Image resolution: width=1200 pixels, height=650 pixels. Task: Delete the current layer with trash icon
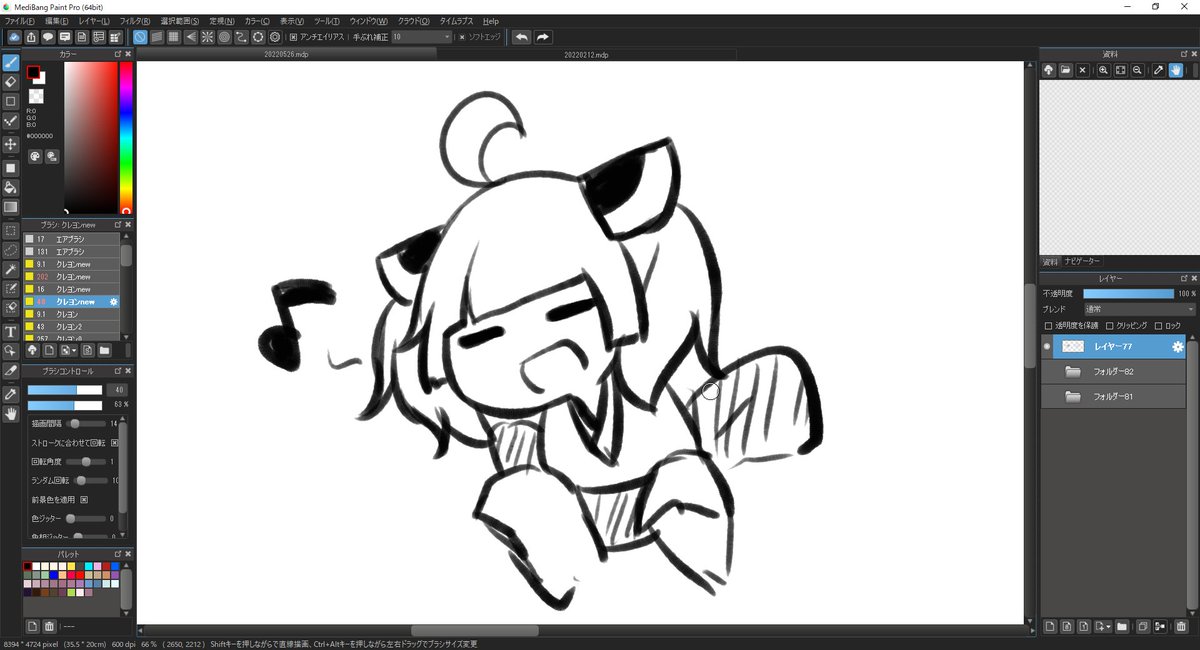pos(1182,627)
